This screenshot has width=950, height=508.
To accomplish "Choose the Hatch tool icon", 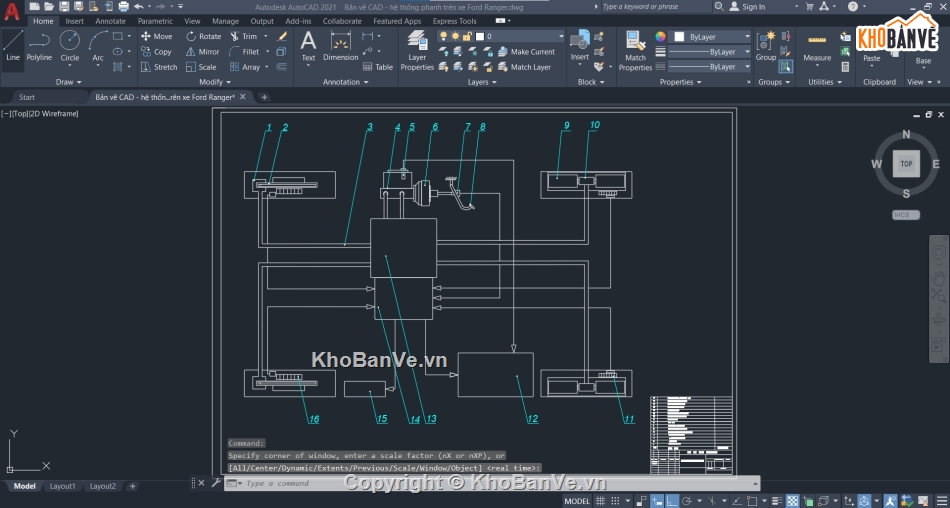I will click(118, 67).
